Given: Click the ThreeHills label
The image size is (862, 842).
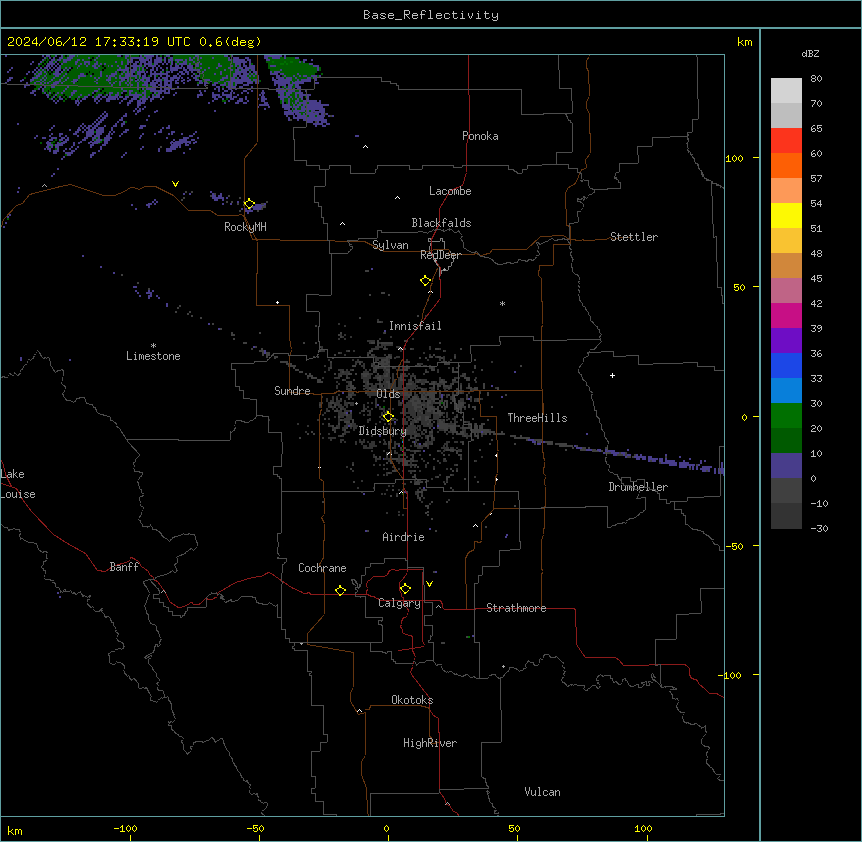Looking at the screenshot, I should click(537, 418).
